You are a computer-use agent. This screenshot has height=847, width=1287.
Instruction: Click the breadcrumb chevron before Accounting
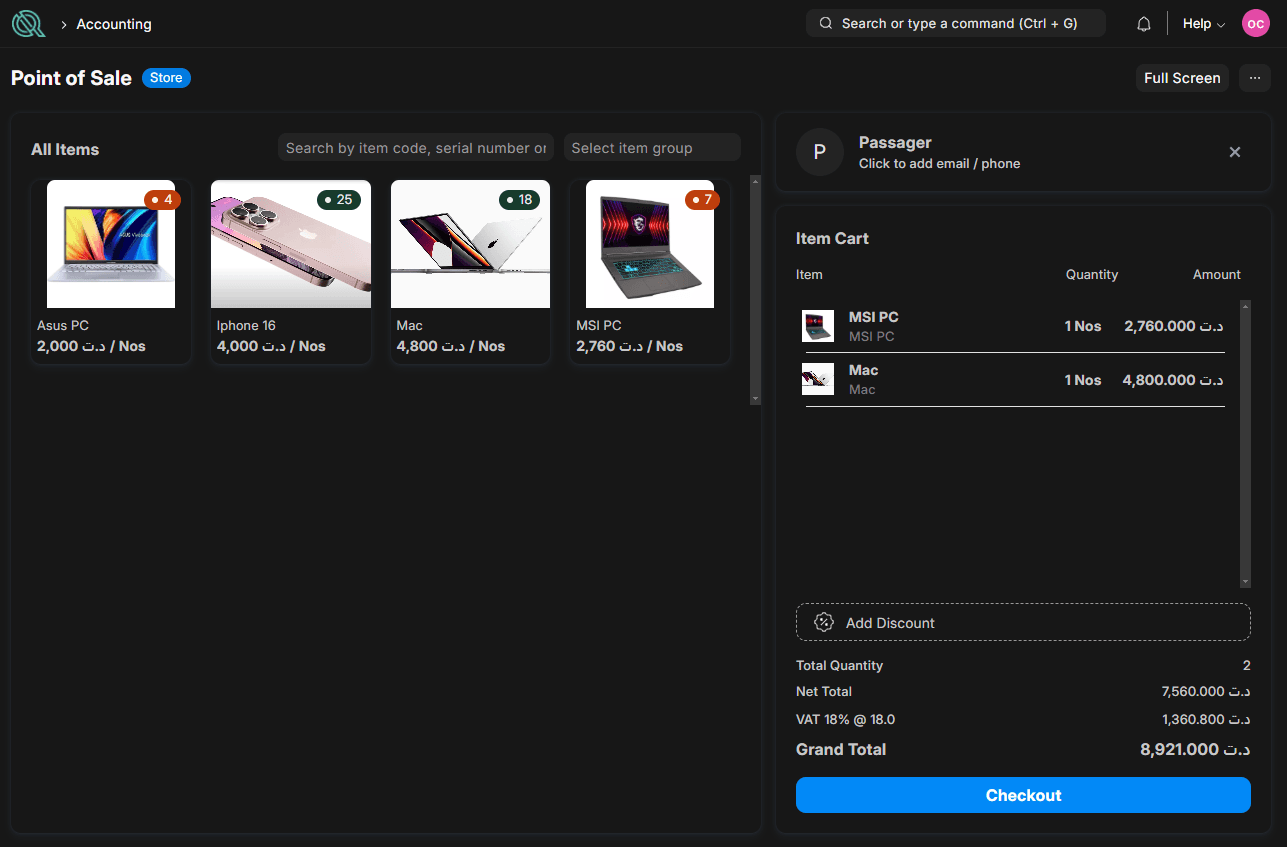tap(64, 24)
